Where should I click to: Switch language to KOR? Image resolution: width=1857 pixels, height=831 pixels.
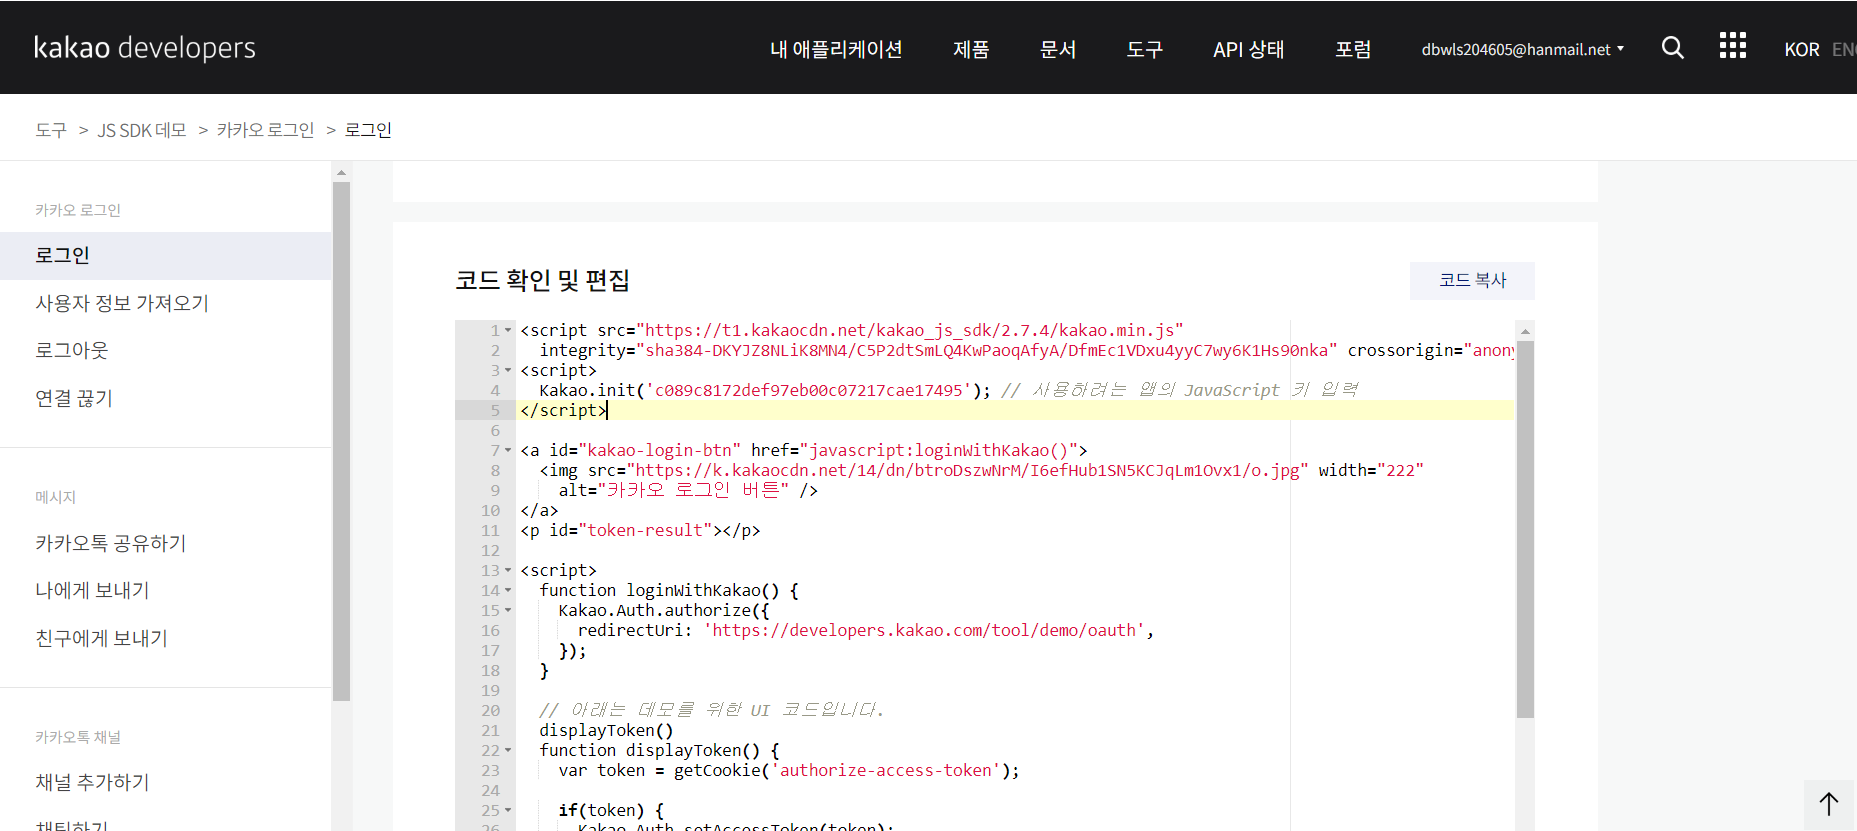point(1802,49)
